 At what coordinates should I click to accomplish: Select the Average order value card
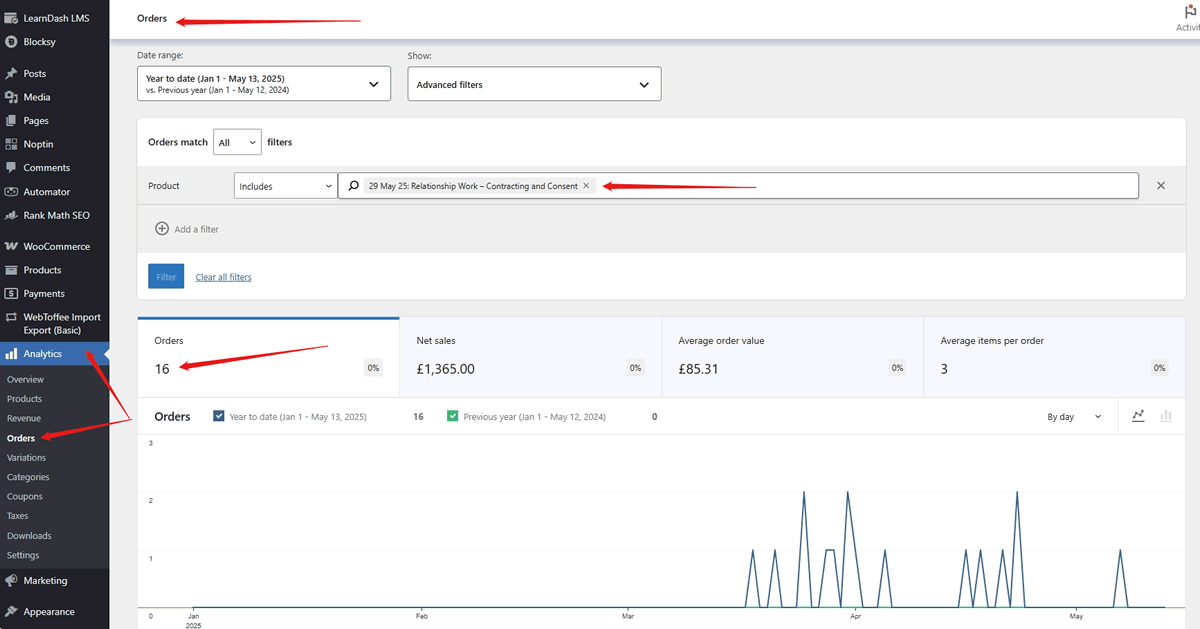(x=792, y=357)
